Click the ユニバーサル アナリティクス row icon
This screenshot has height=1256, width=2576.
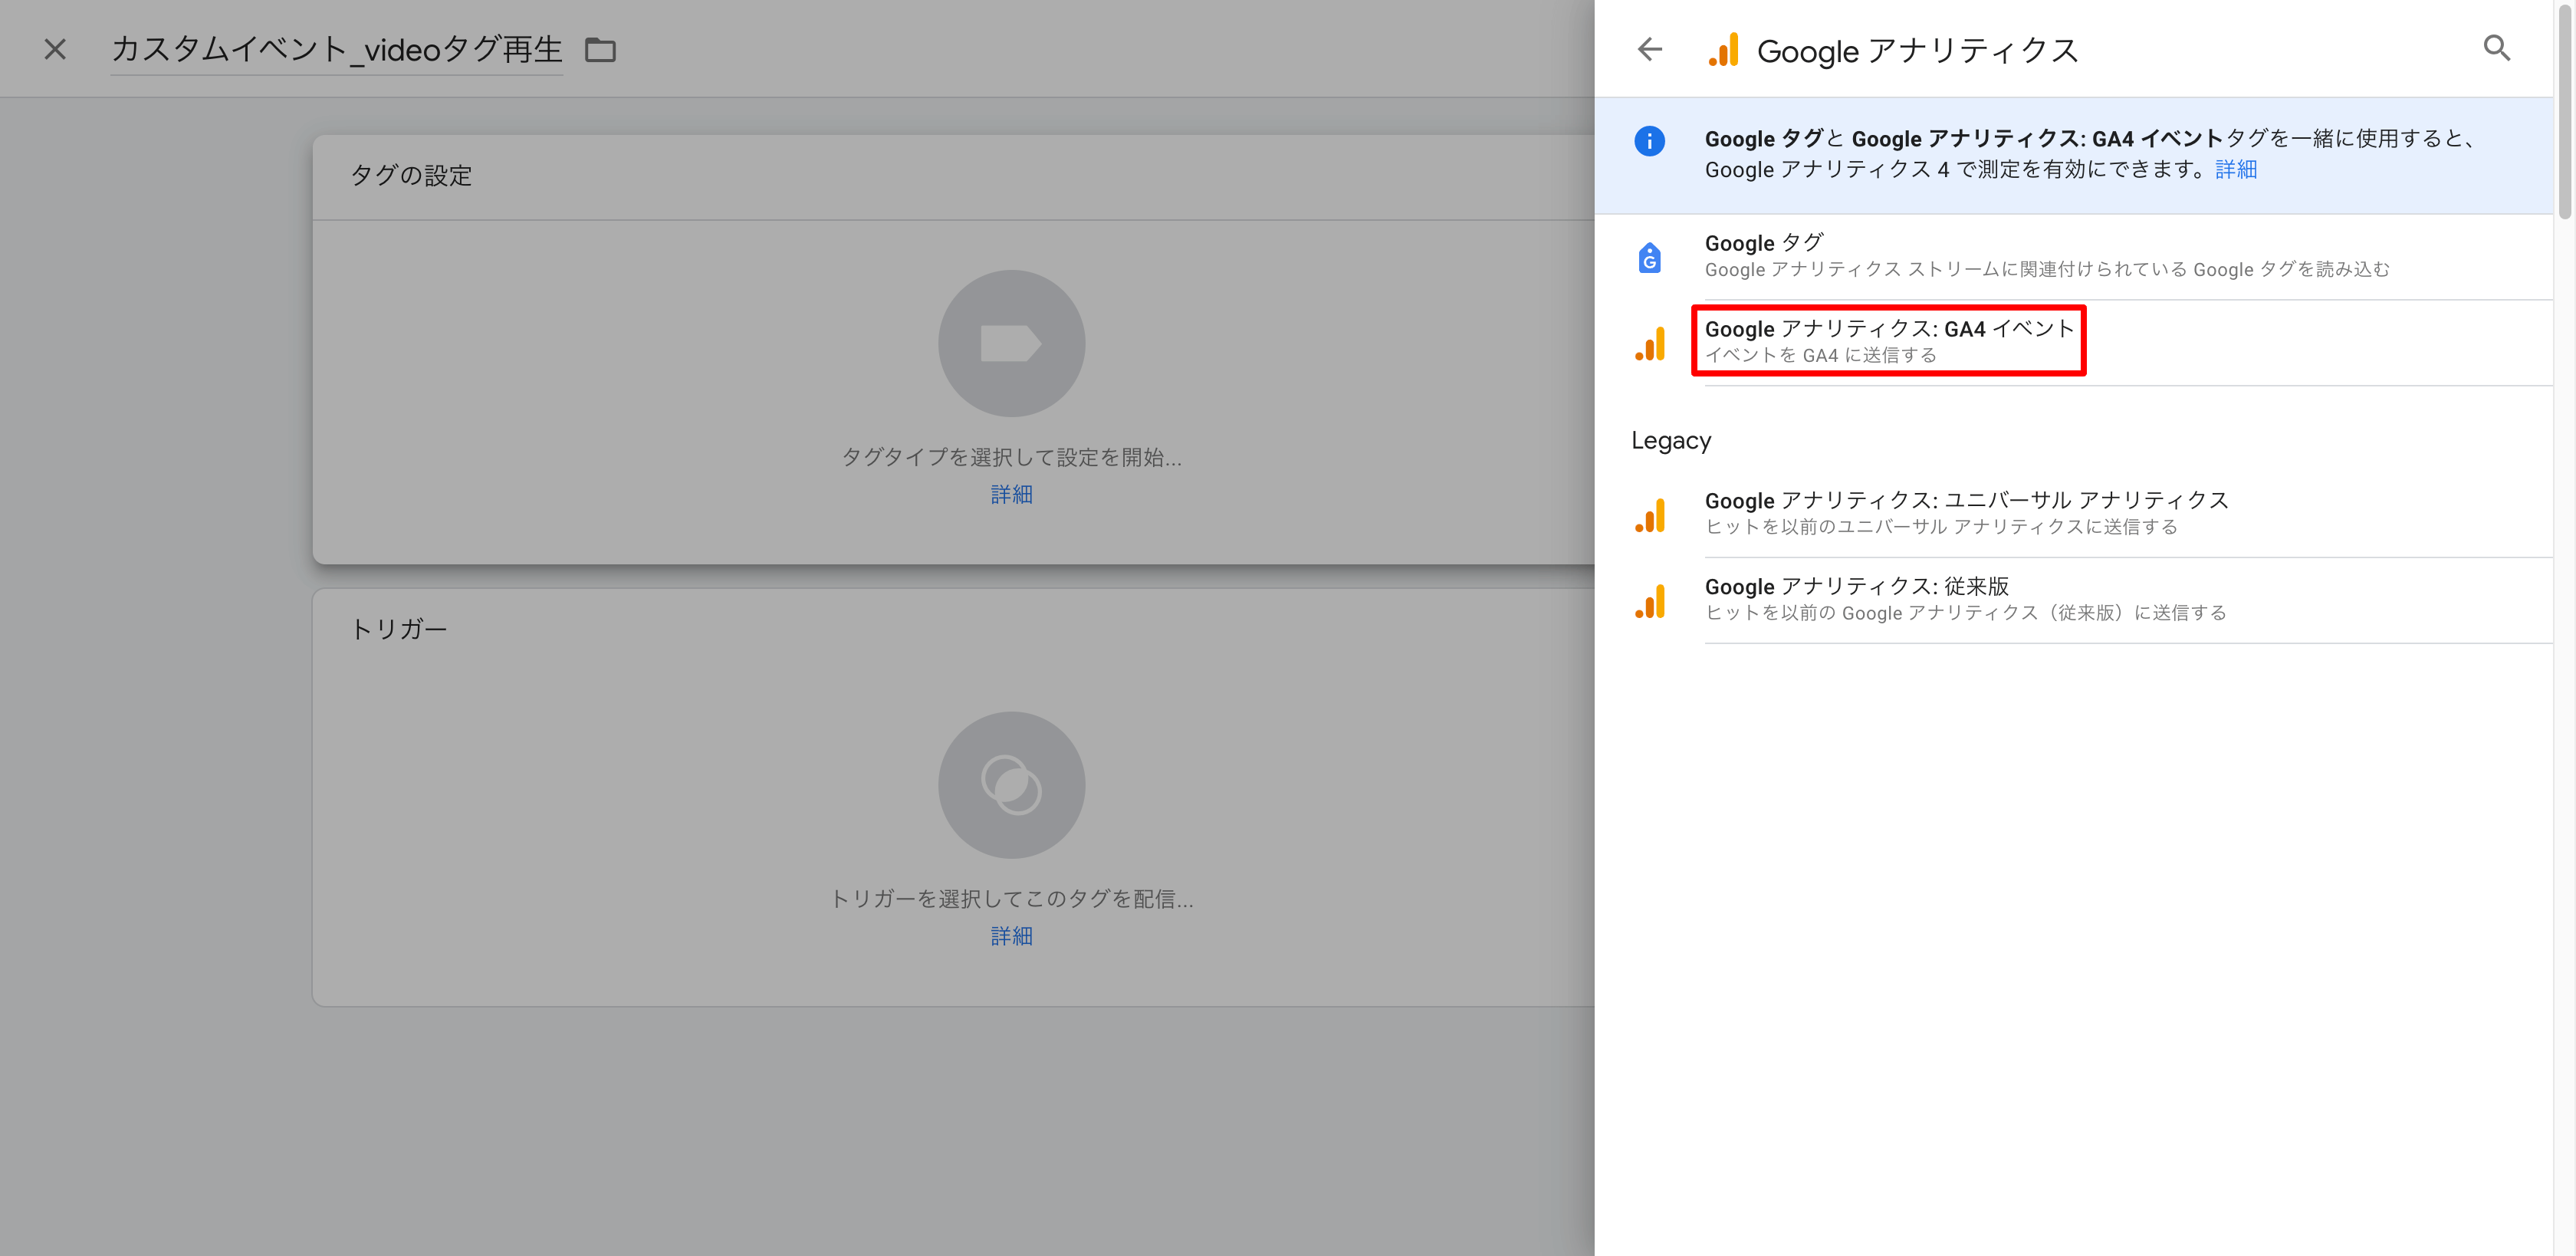1649,515
